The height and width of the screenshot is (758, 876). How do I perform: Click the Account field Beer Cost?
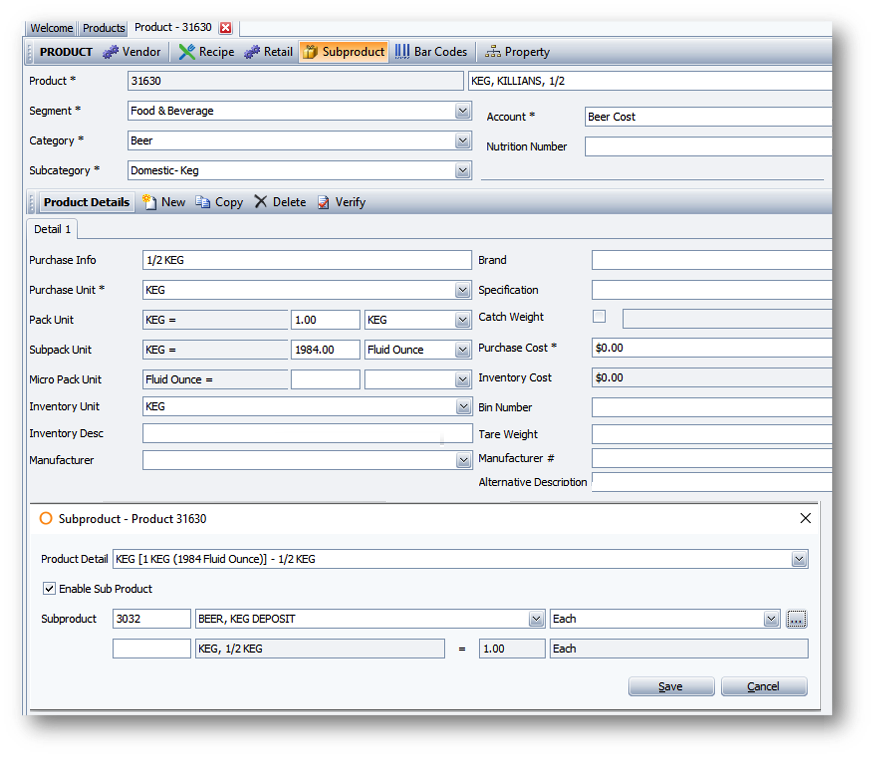point(708,117)
